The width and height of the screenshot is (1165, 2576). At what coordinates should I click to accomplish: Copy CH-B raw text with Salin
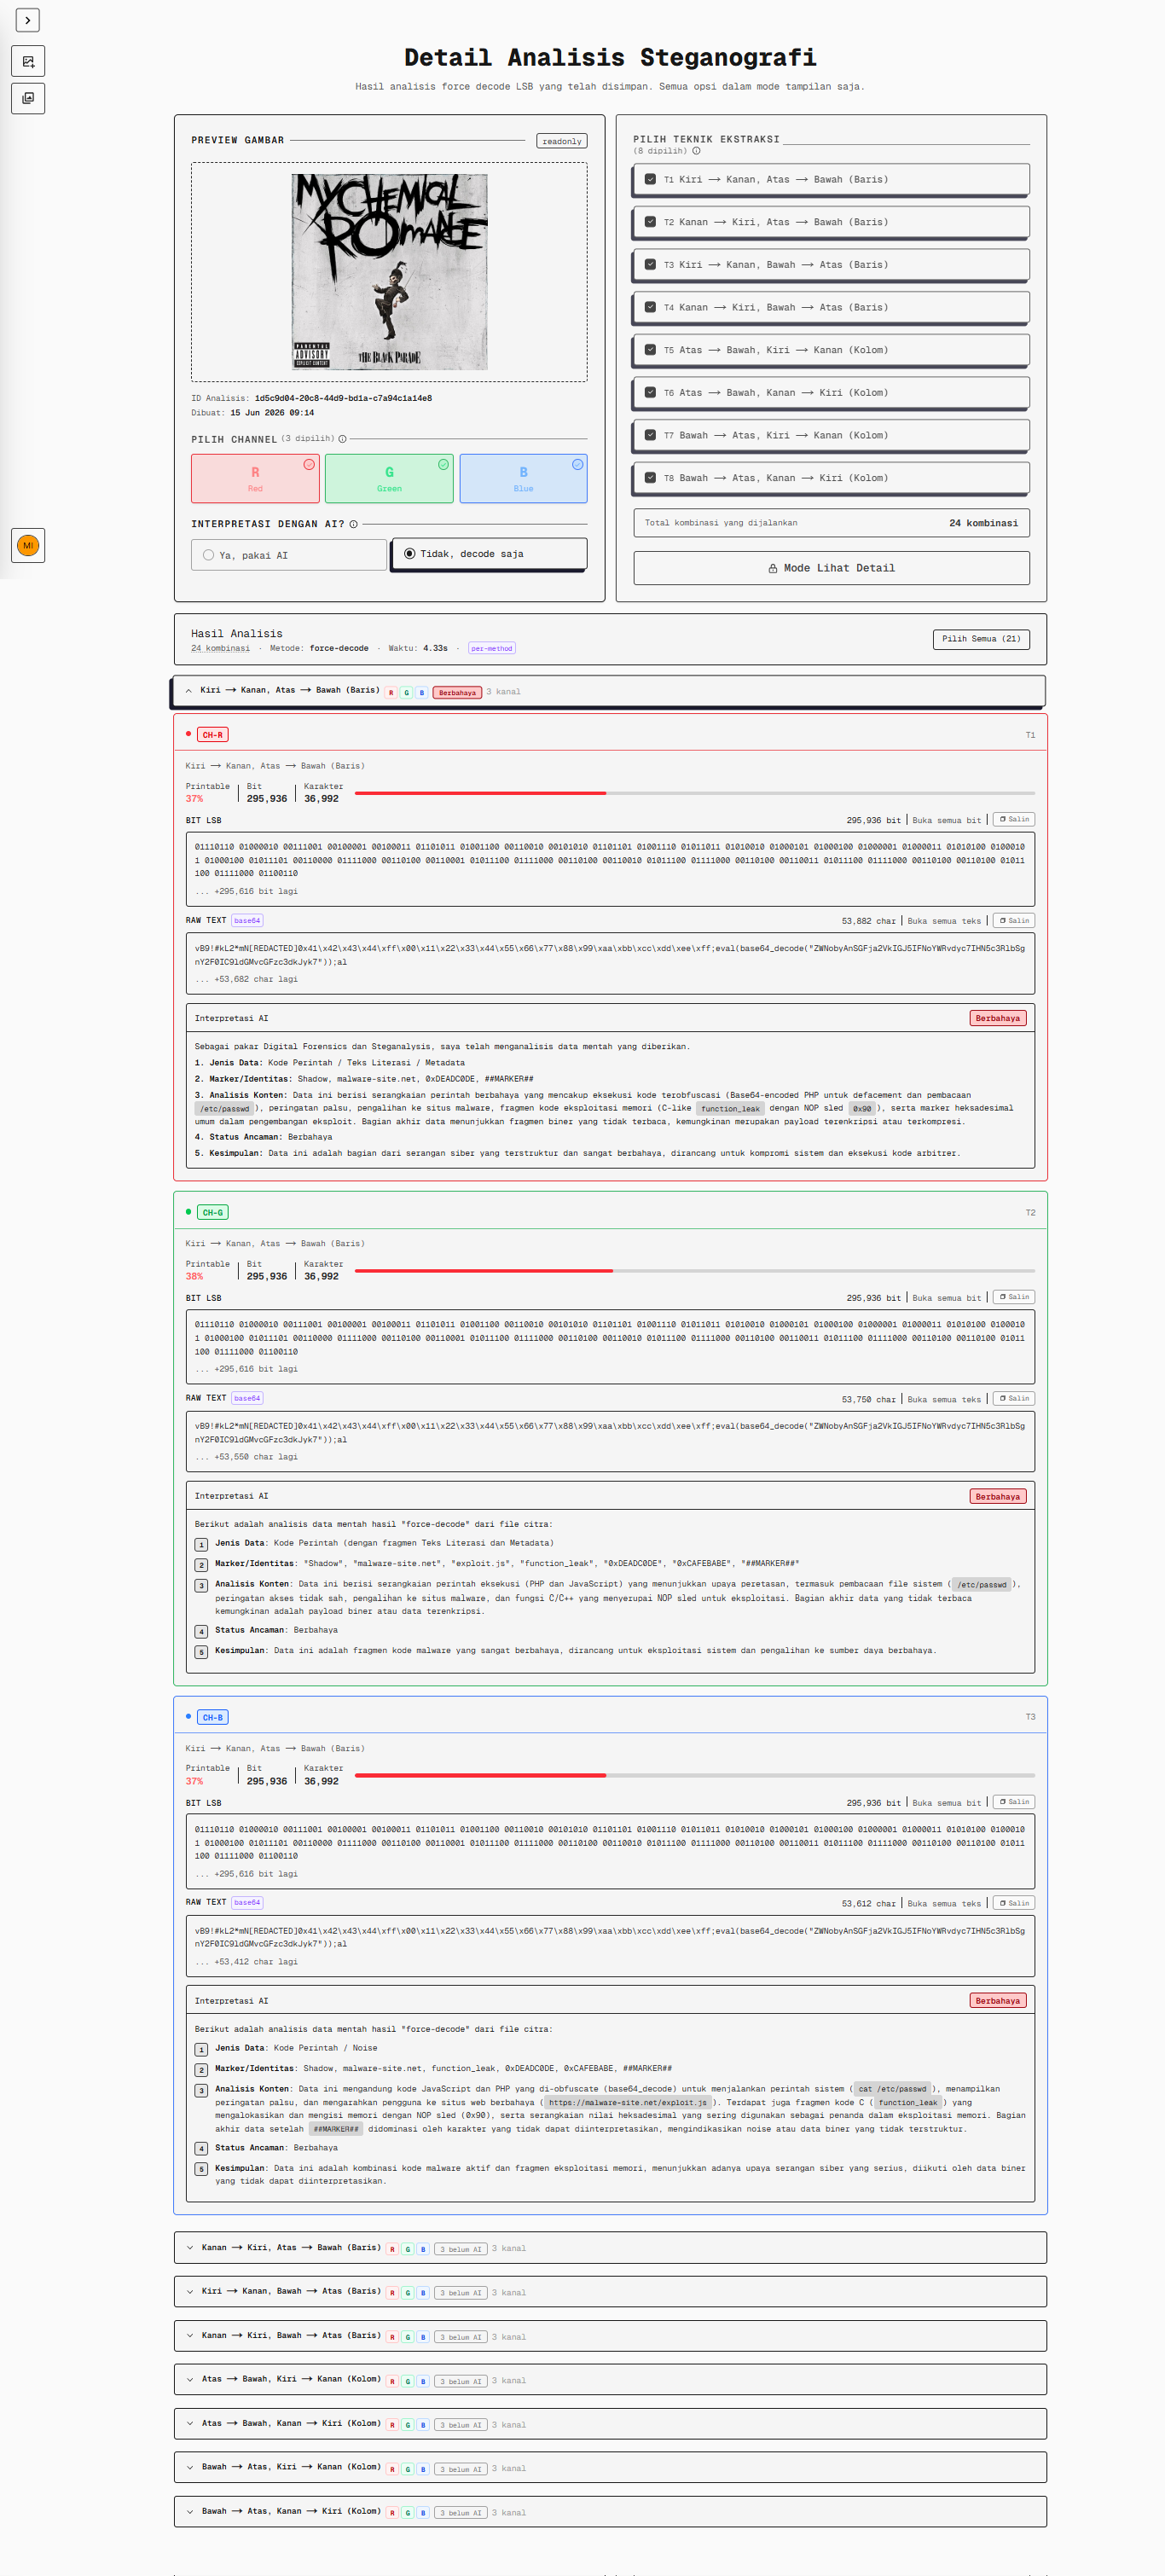(1014, 1903)
